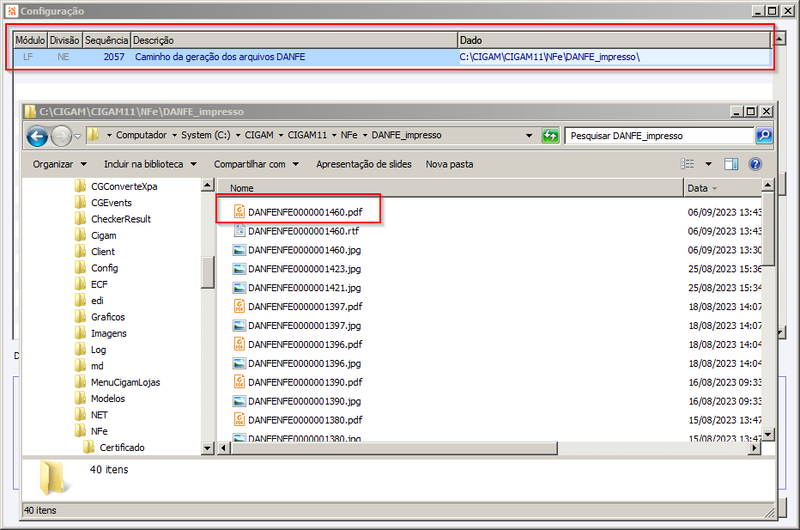Viewport: 800px width, 530px height.
Task: Select the Log folder in the tree
Action: 90,349
